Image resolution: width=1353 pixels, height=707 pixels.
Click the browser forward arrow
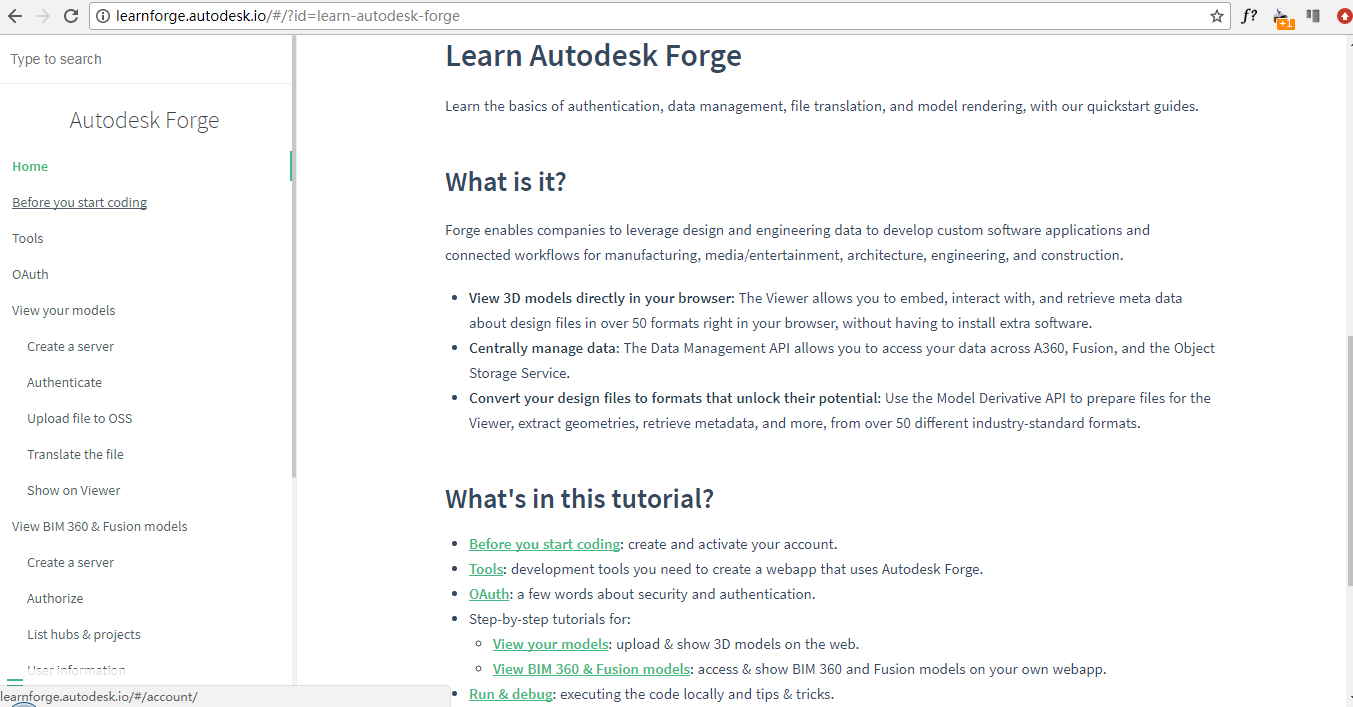coord(42,16)
